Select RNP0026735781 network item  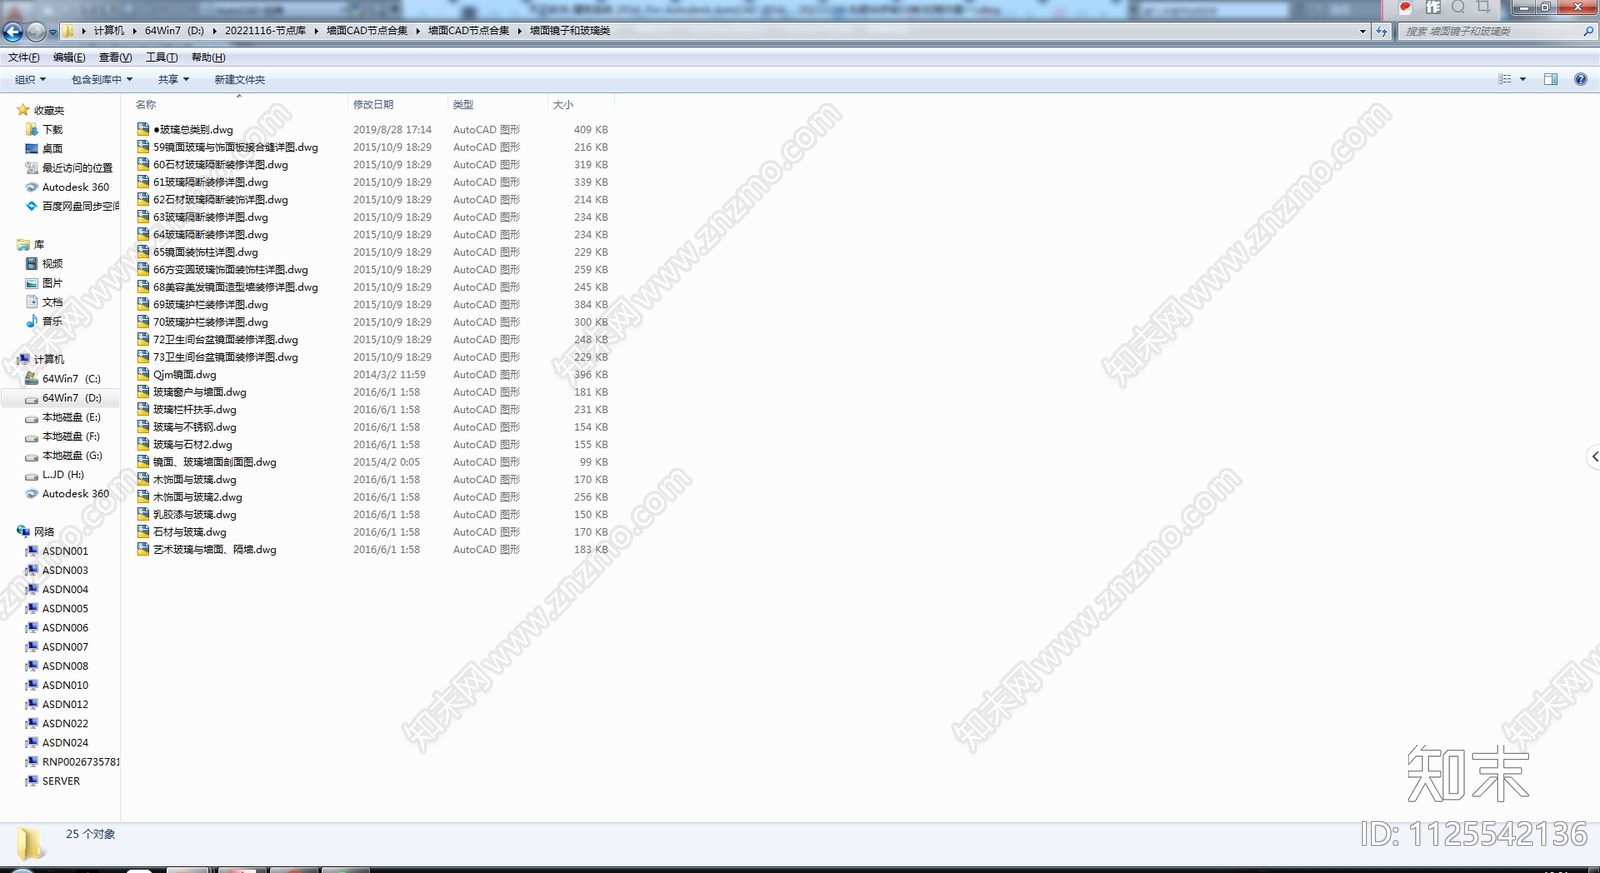click(80, 762)
